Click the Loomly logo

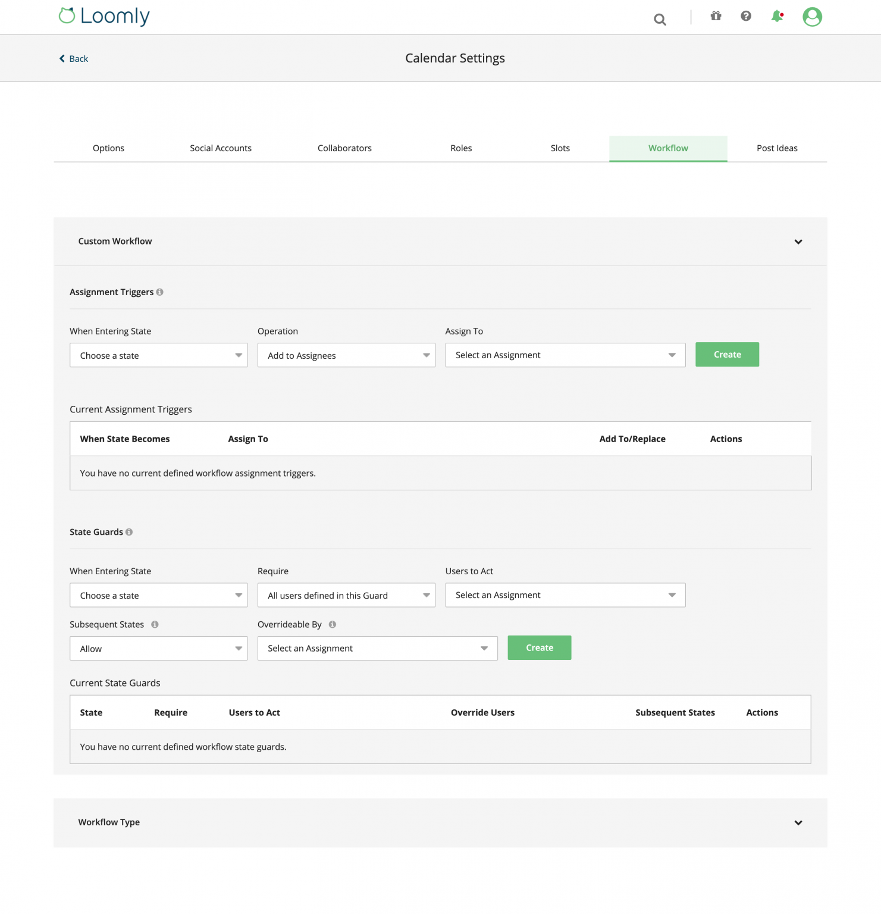[x=103, y=16]
